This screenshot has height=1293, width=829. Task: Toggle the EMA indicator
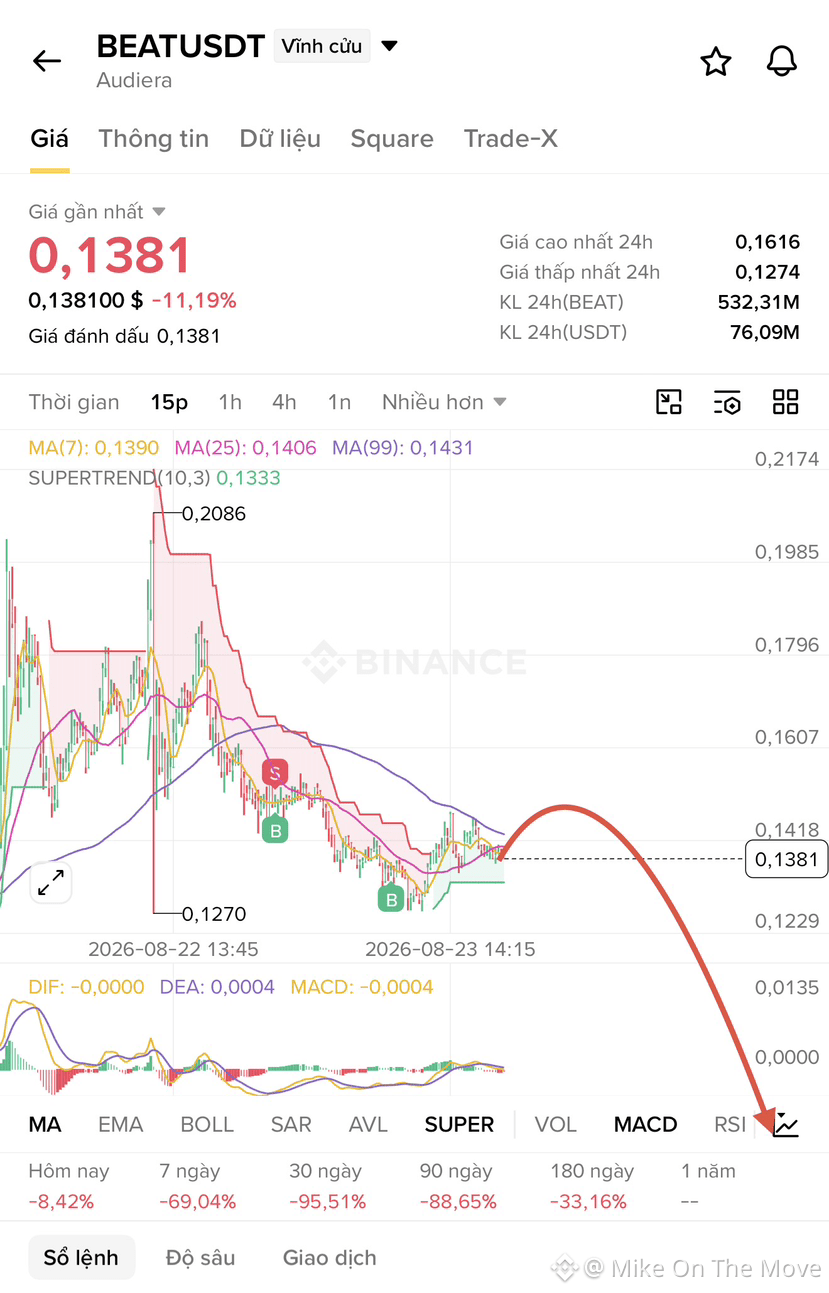pos(121,1125)
